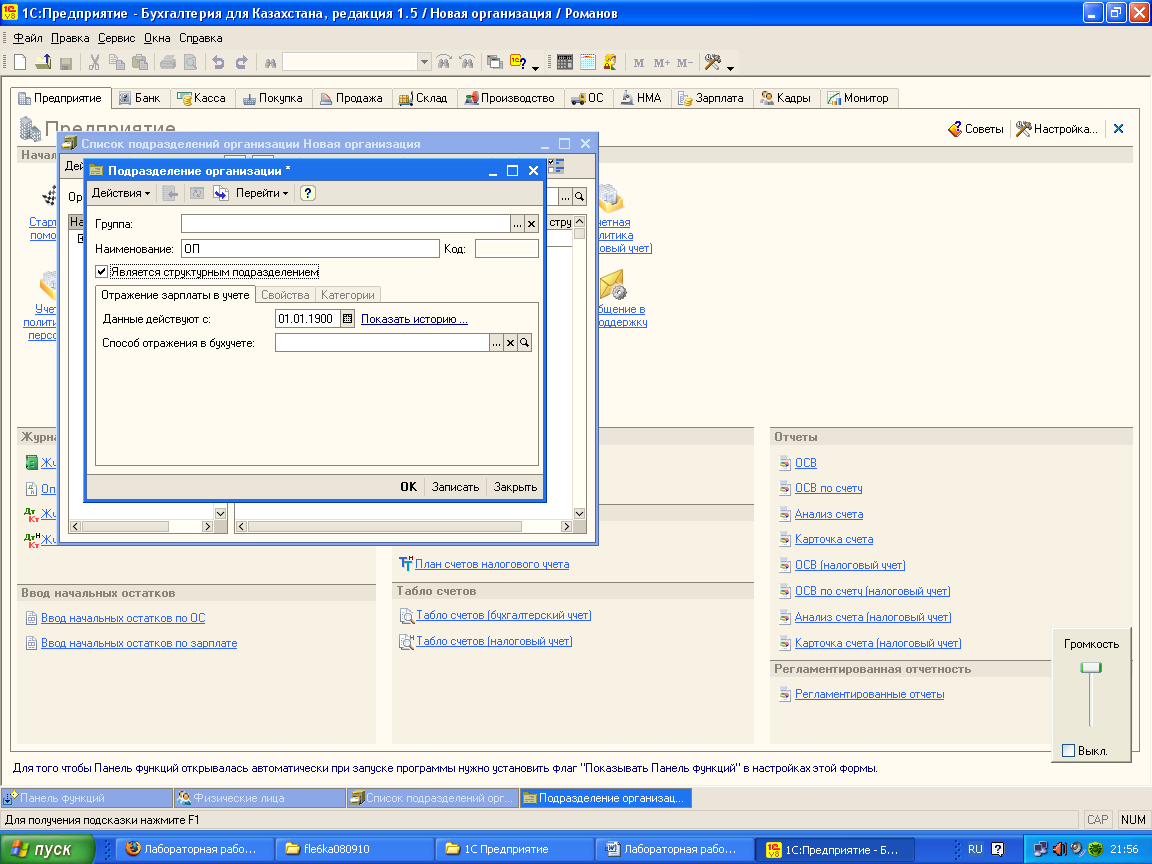This screenshot has width=1152, height=864.
Task: Open the 'Регламентированные отчеты' link
Action: 869,694
